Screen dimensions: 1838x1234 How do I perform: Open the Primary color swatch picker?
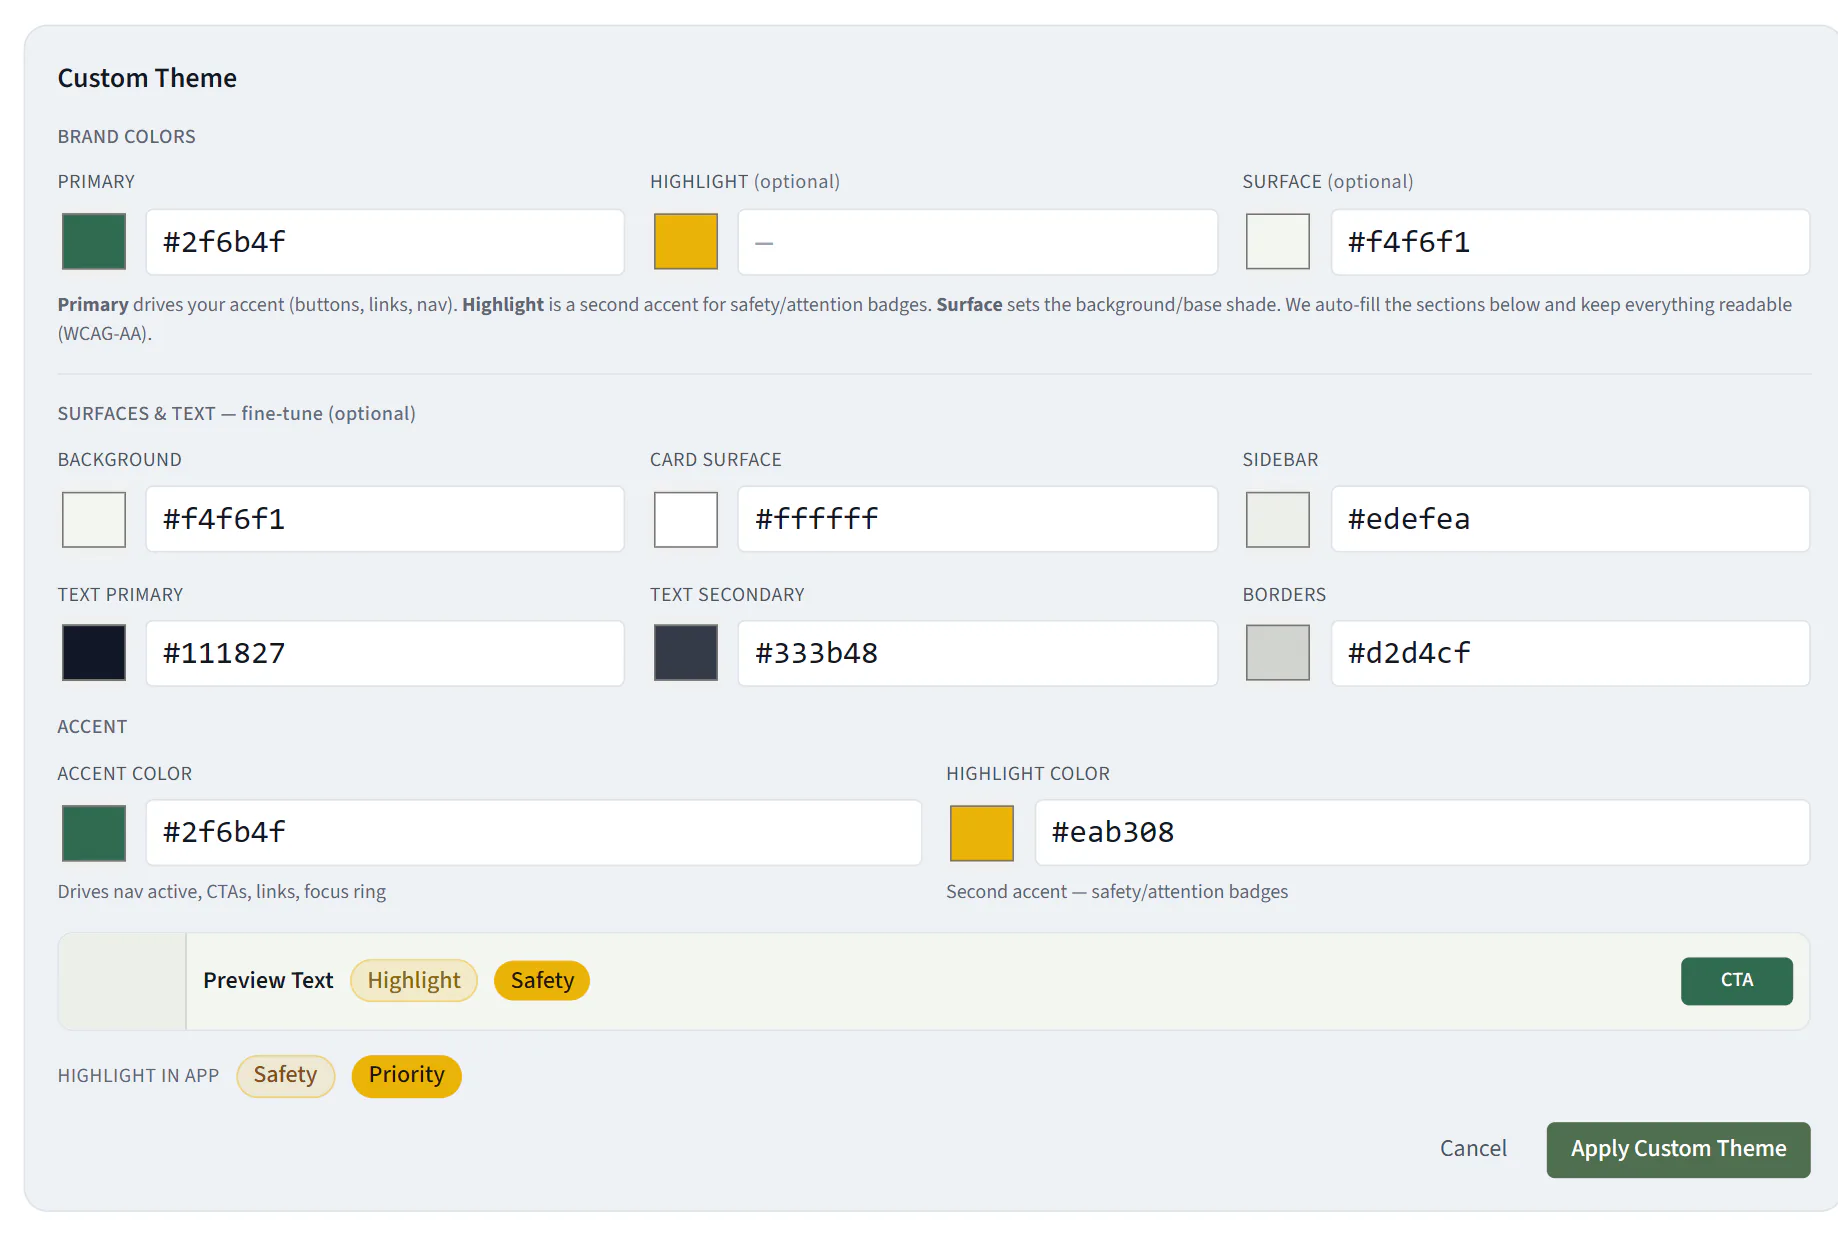pyautogui.click(x=94, y=241)
